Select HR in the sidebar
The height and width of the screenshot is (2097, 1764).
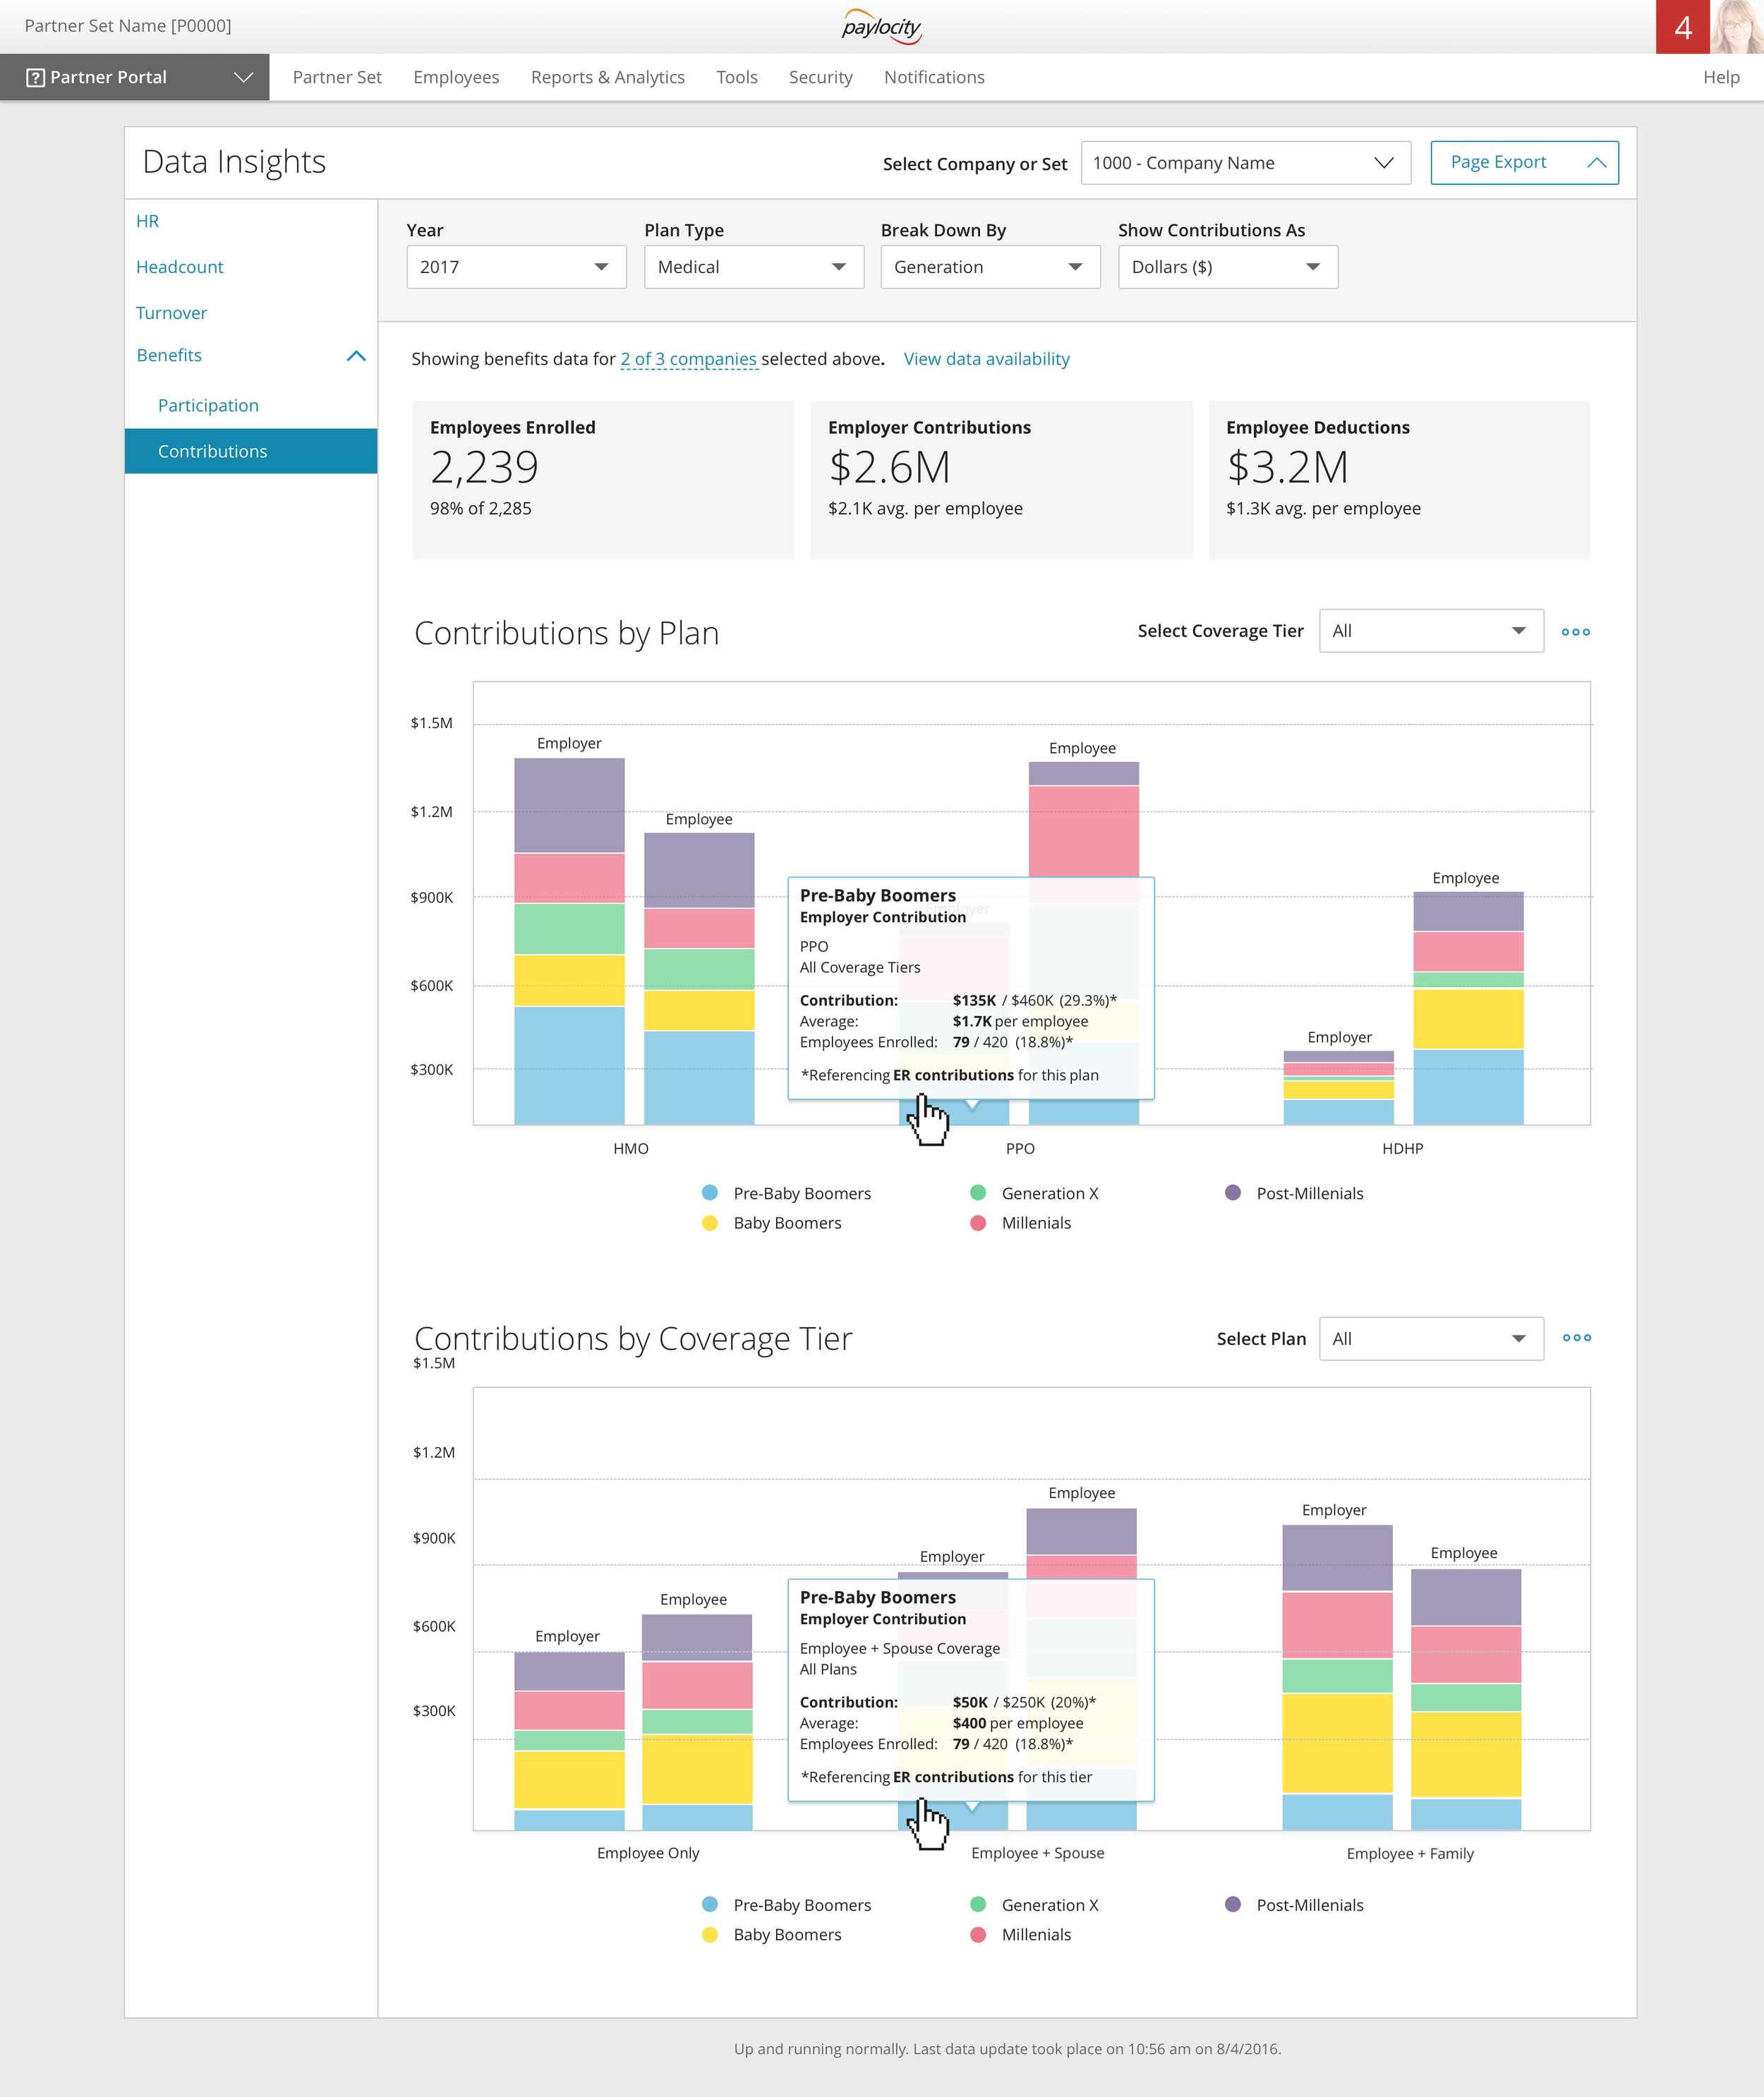pyautogui.click(x=147, y=221)
